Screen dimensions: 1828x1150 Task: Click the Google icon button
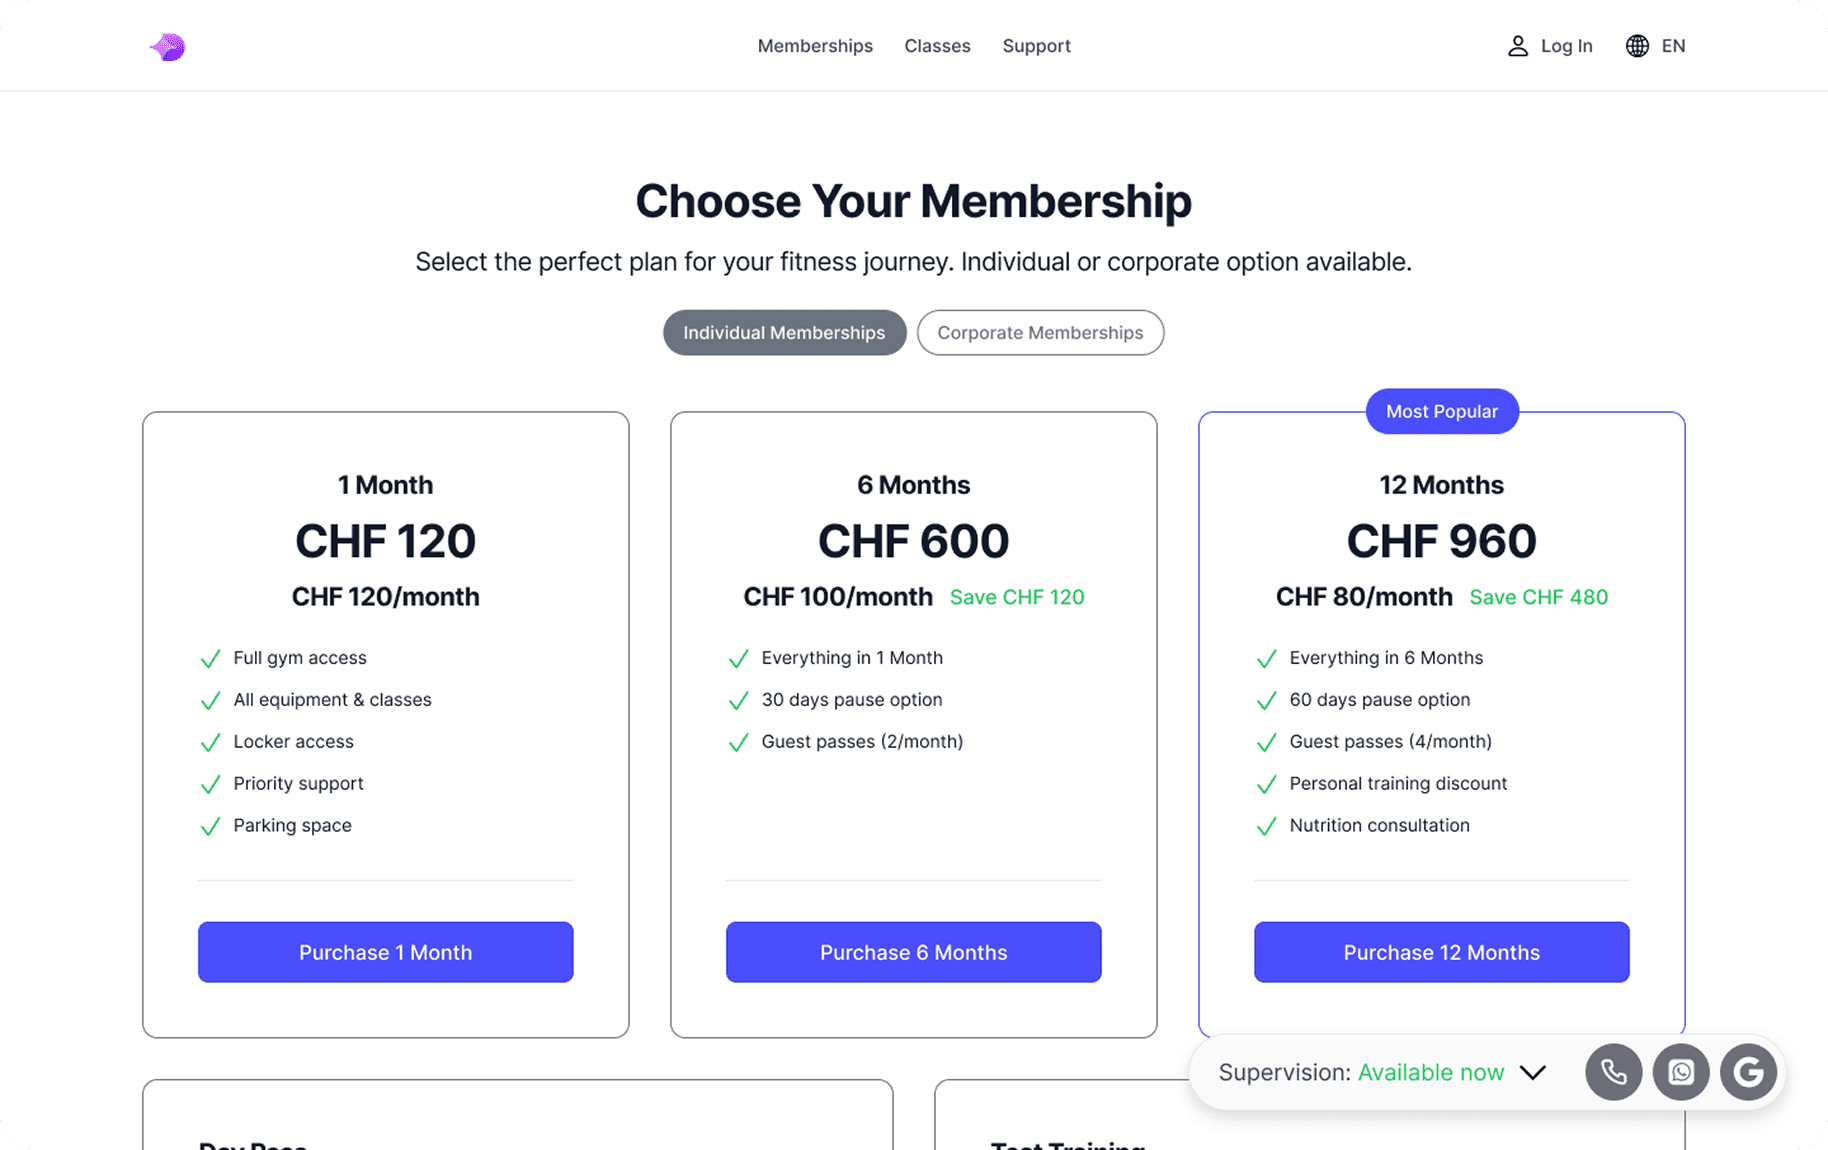(x=1748, y=1072)
